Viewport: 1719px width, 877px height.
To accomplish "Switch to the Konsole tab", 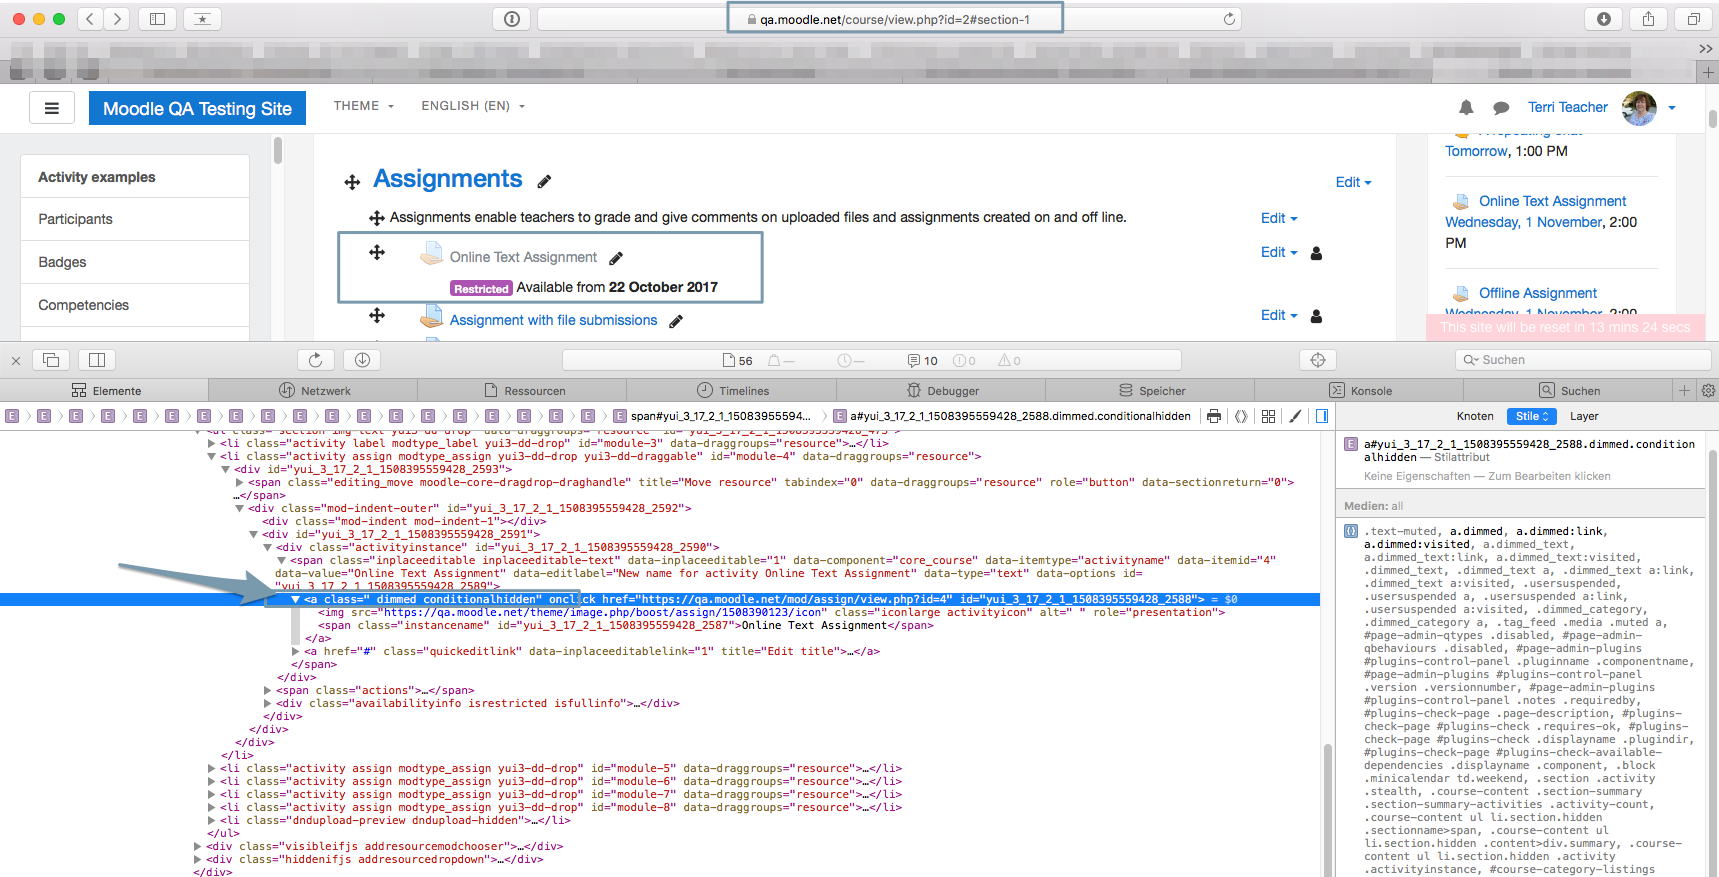I will (x=1359, y=391).
